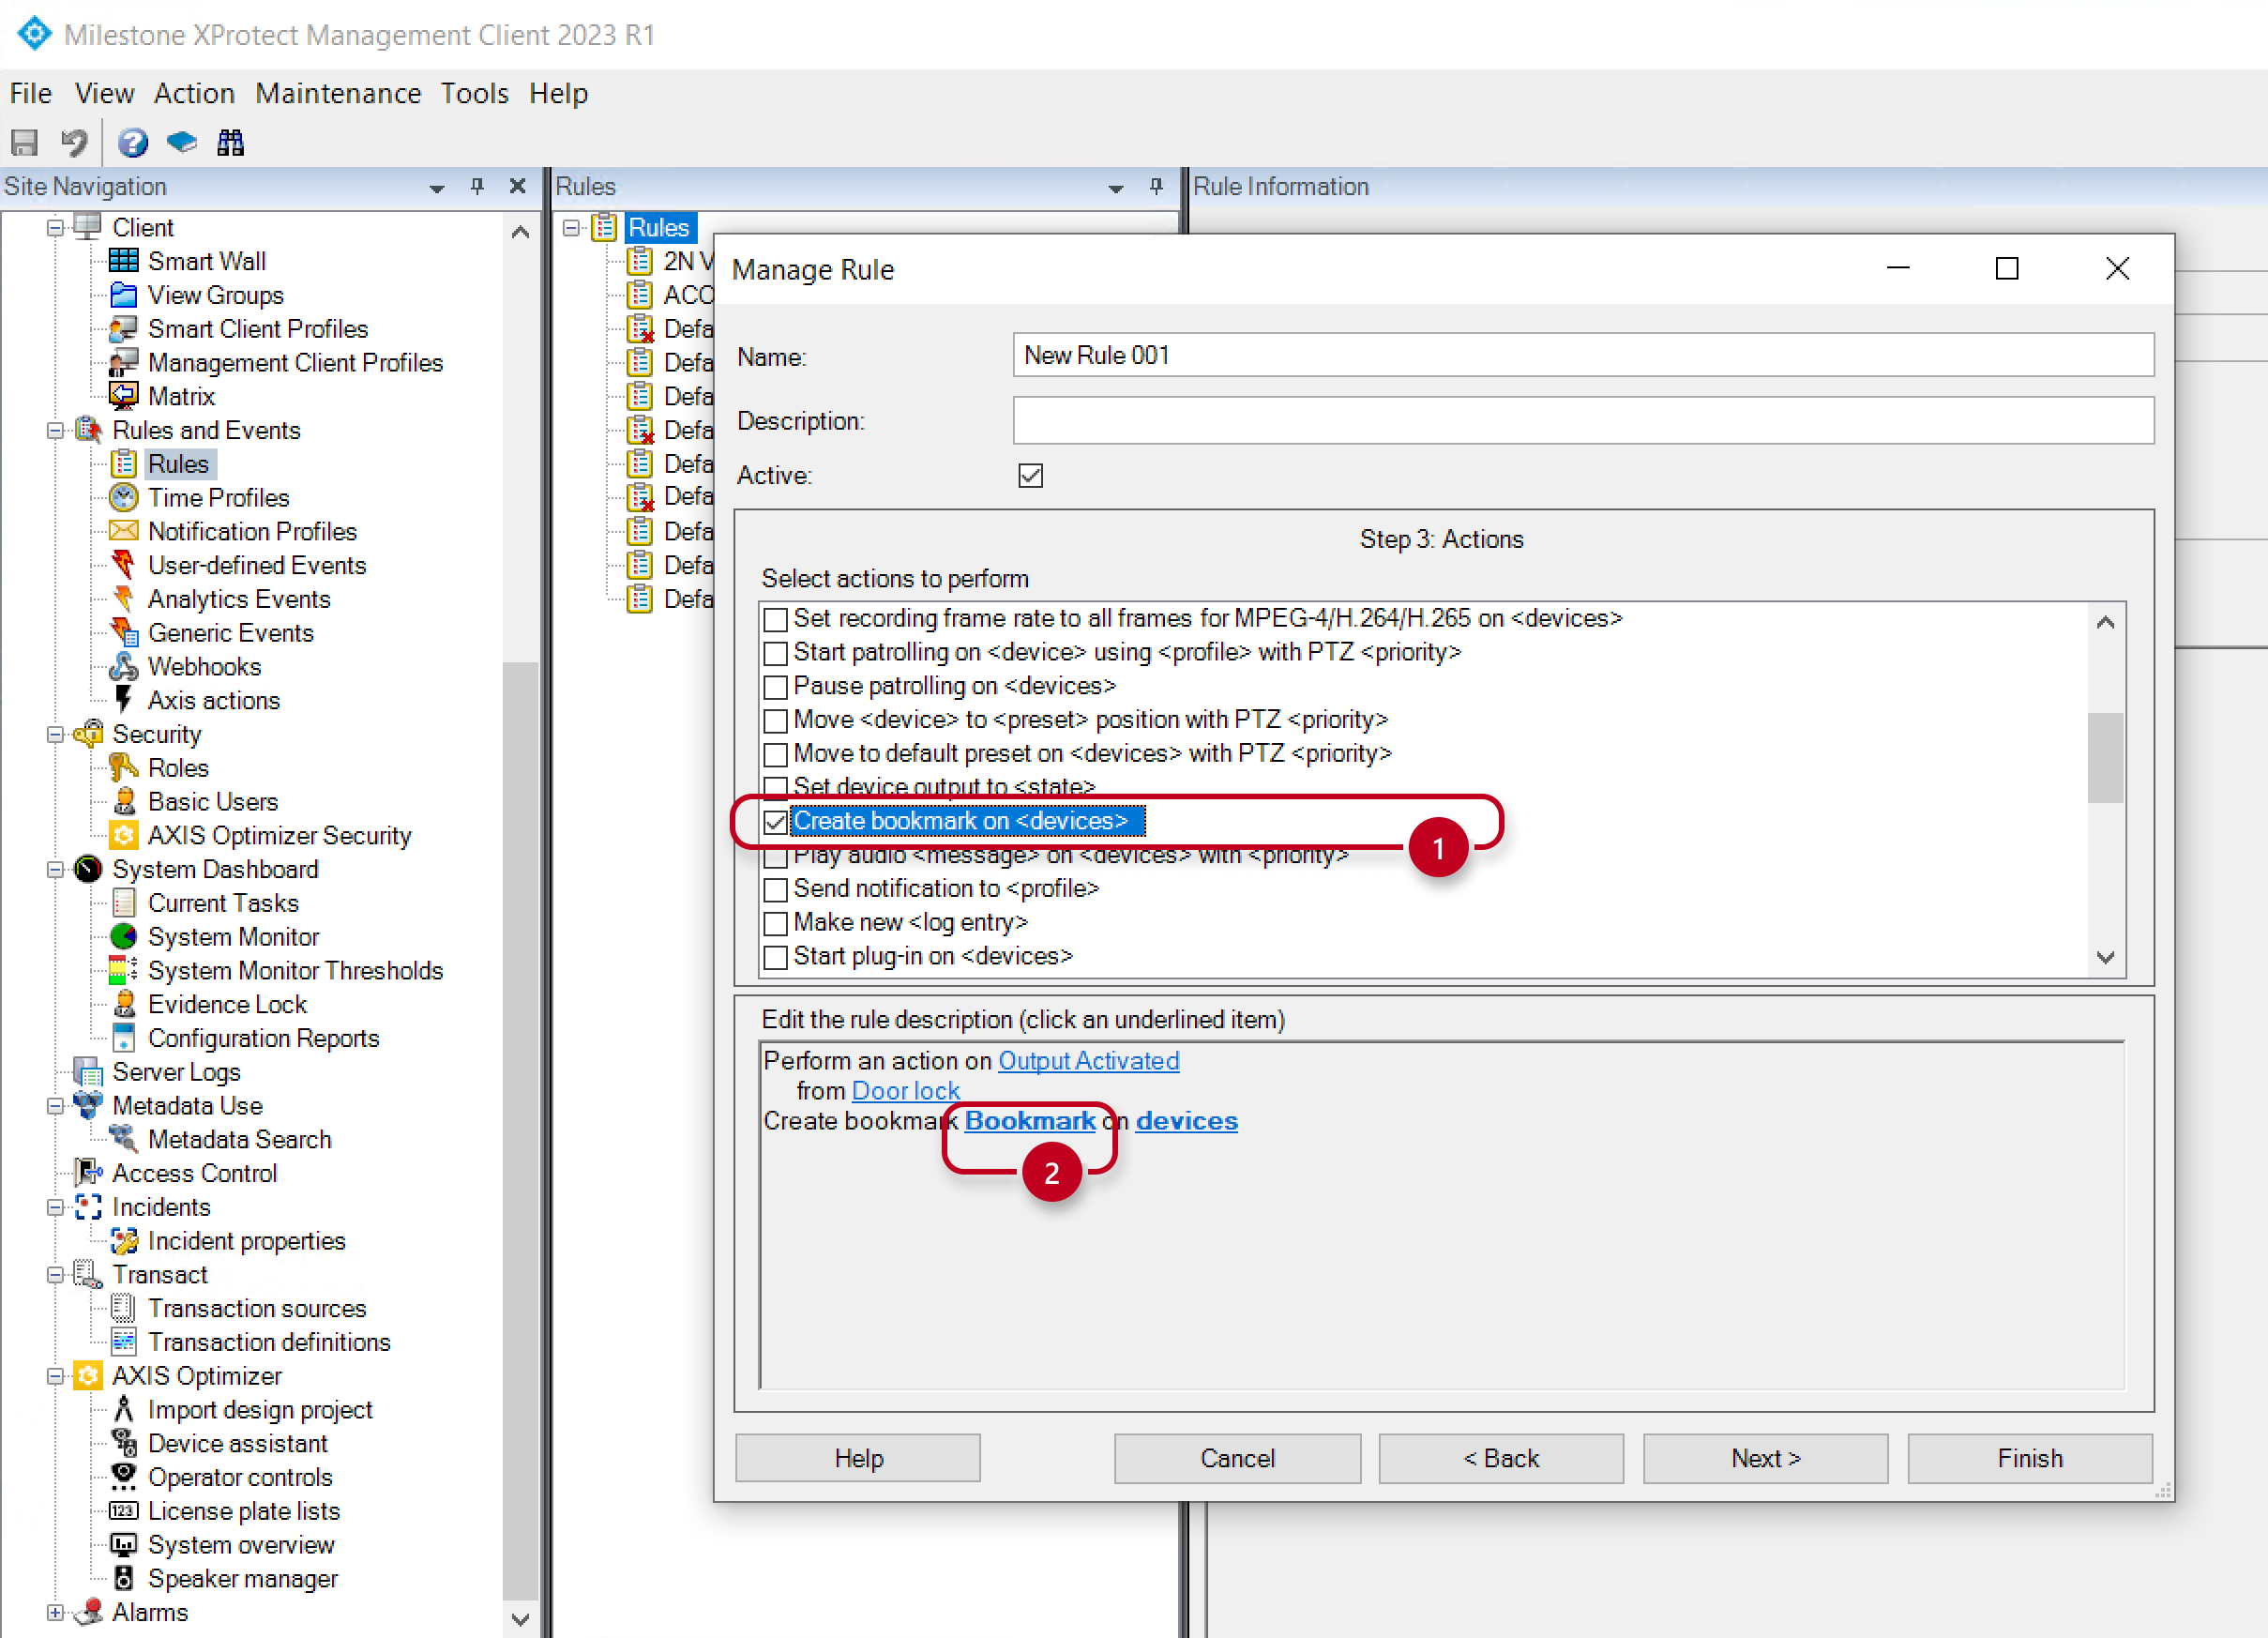Open Smart Wall icon in navigation
The width and height of the screenshot is (2268, 1638).
[x=123, y=261]
